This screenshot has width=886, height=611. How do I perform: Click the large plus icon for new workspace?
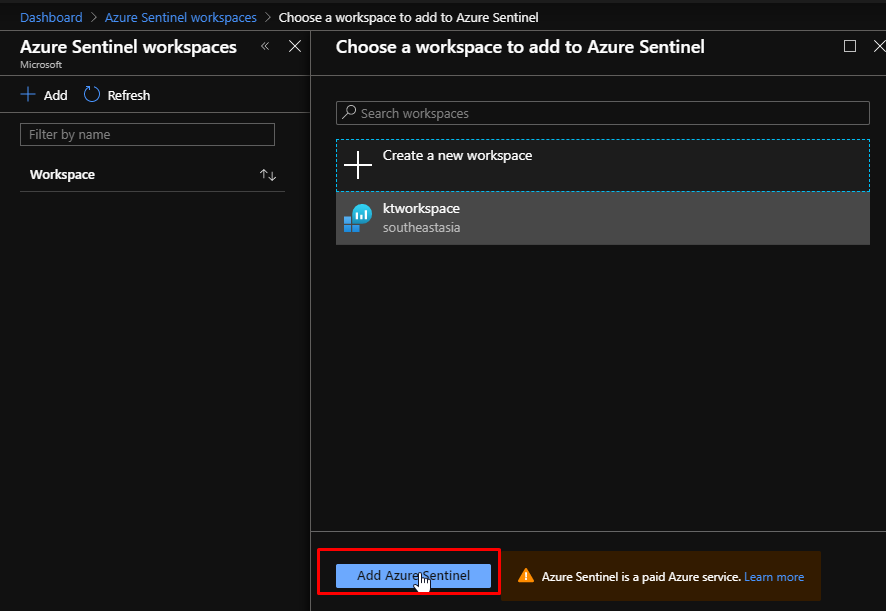358,165
